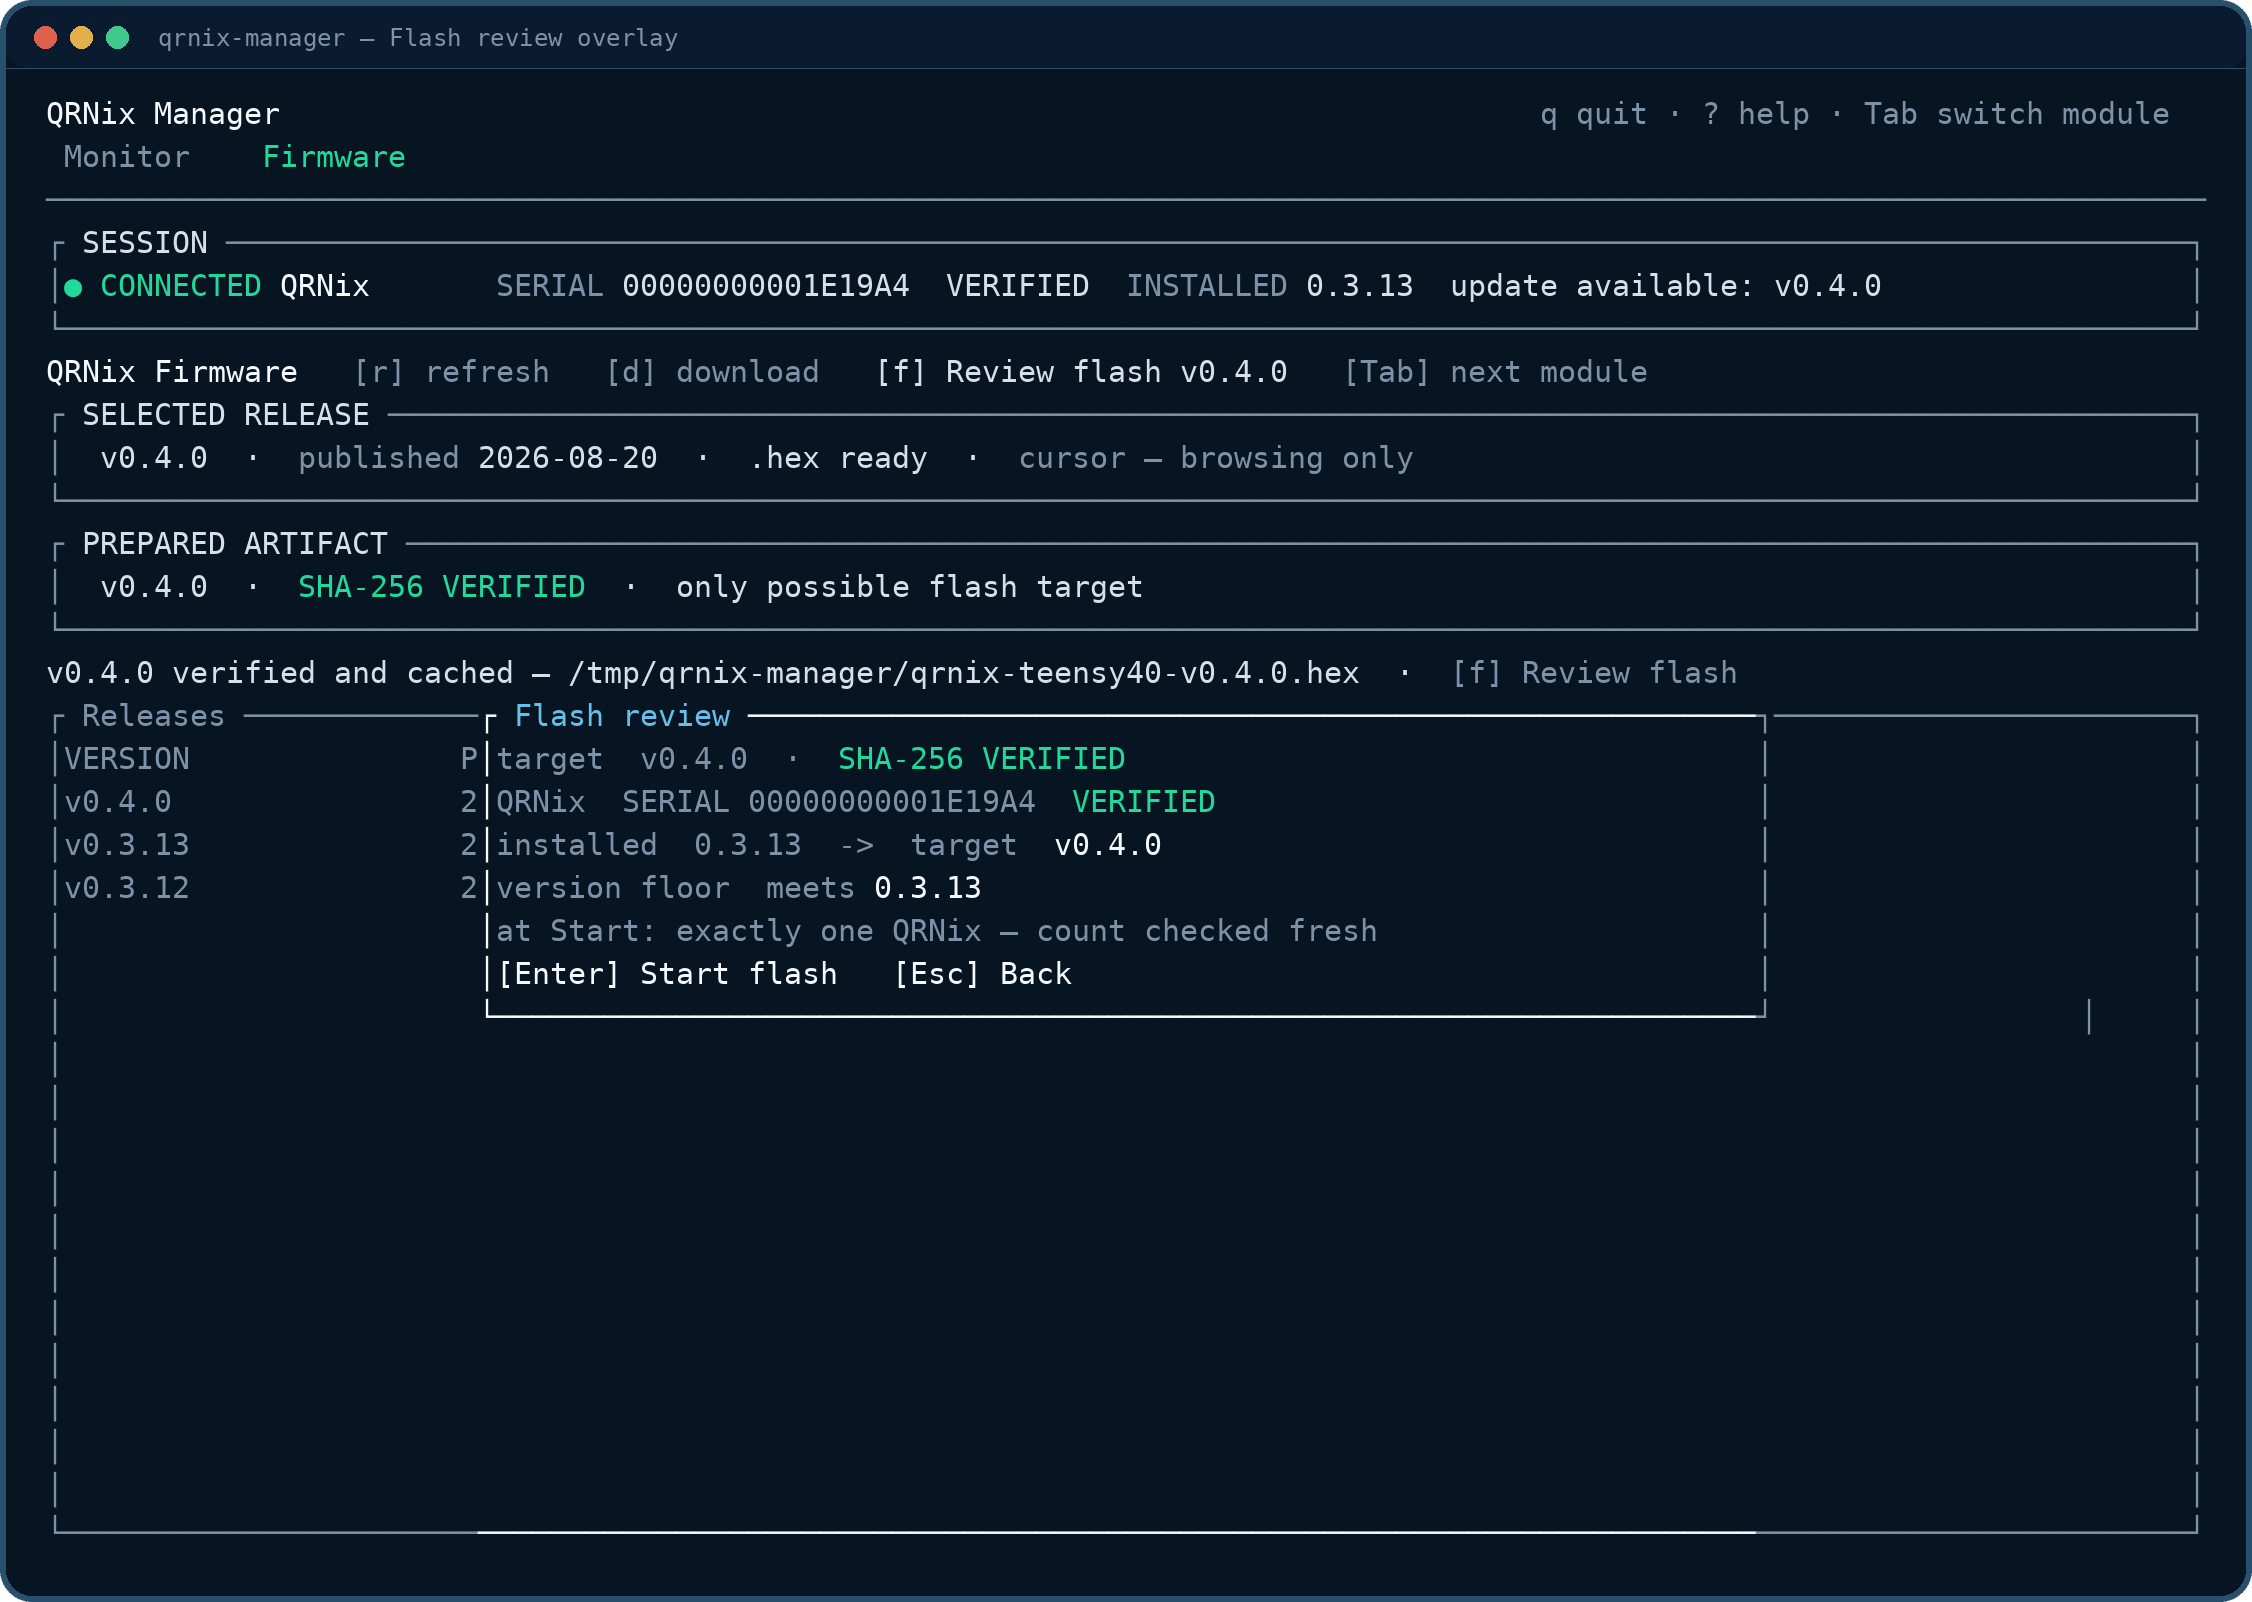The image size is (2252, 1602).
Task: Click the green connected status dot
Action: (73, 288)
